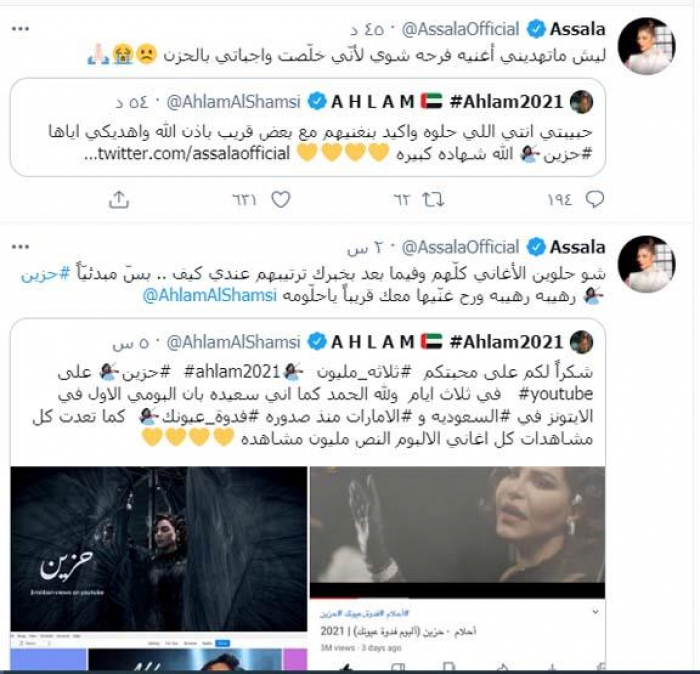The width and height of the screenshot is (700, 674).
Task: Share the first Assala tweet
Action: [119, 200]
